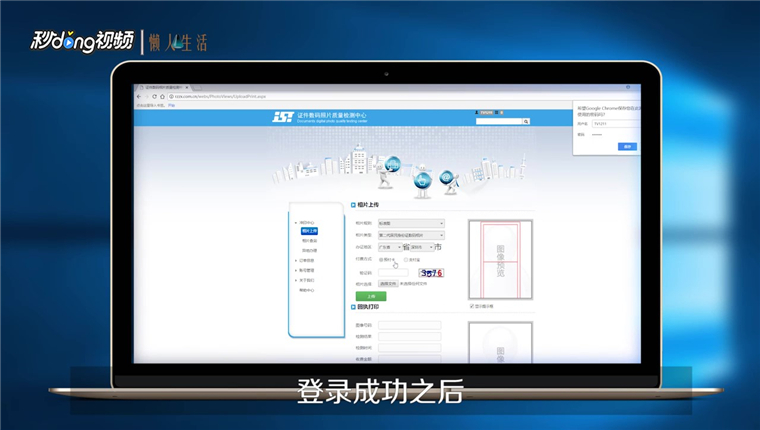Click the username field in Chrome popup
Image resolution: width=760 pixels, height=430 pixels.
(x=616, y=124)
